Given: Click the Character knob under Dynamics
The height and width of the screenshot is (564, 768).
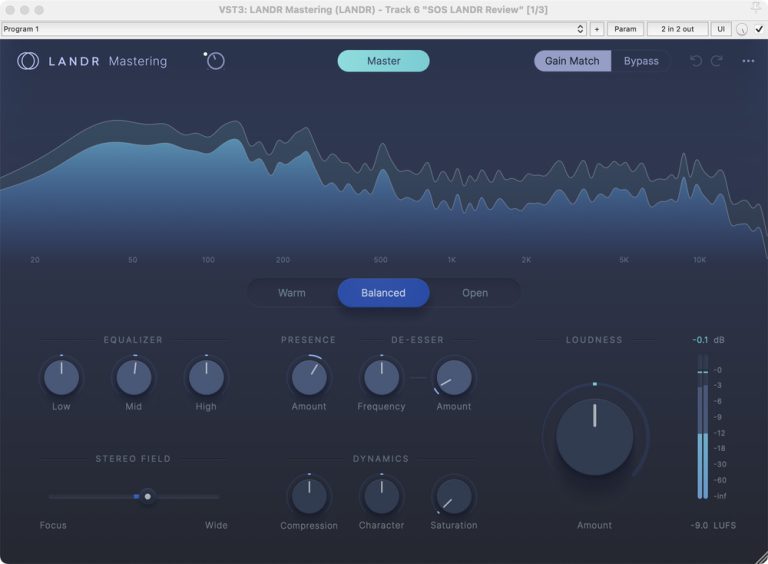Looking at the screenshot, I should (x=382, y=496).
